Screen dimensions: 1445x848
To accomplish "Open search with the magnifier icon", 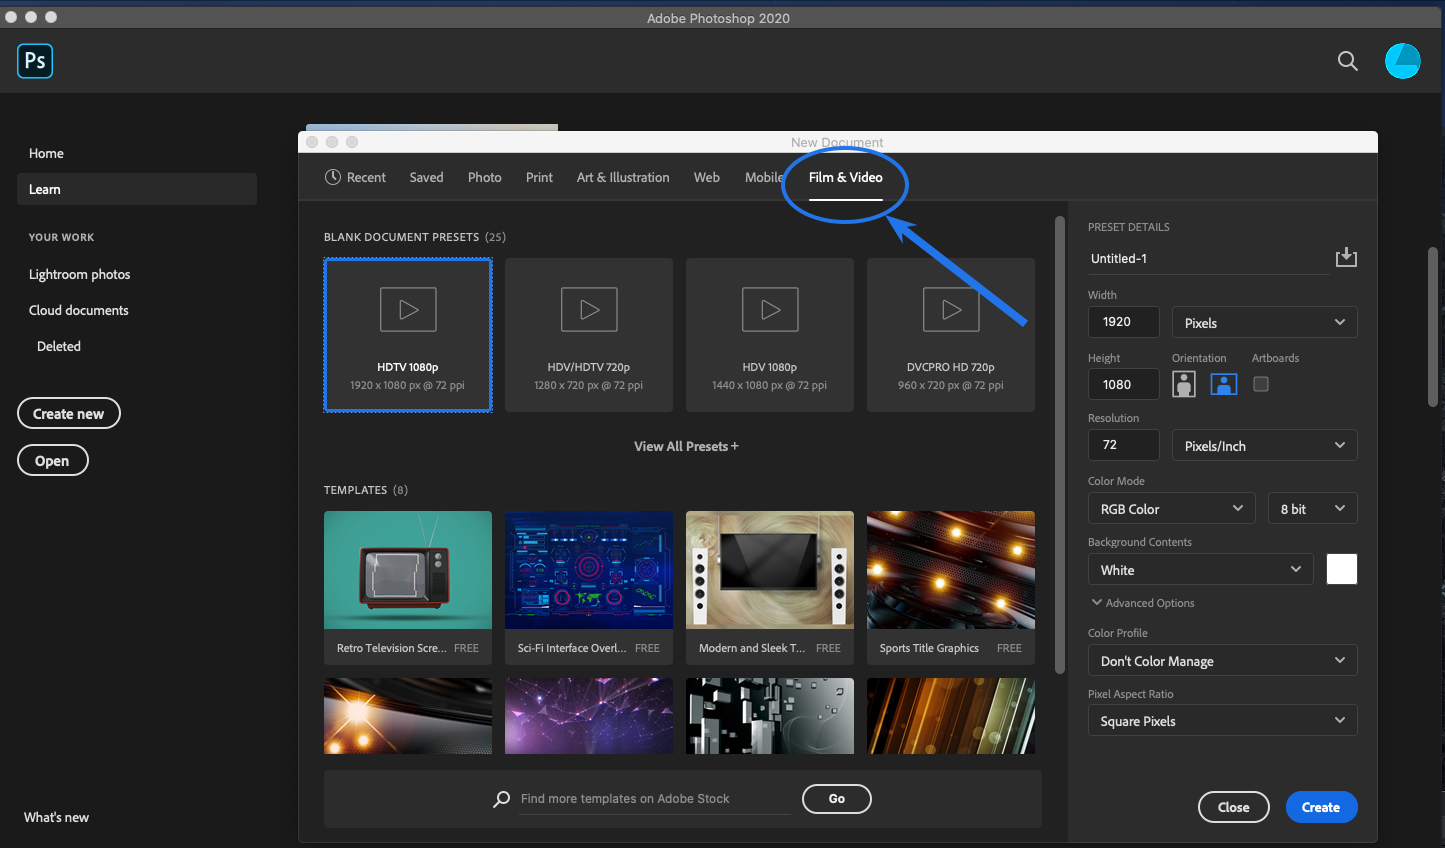I will (1348, 61).
